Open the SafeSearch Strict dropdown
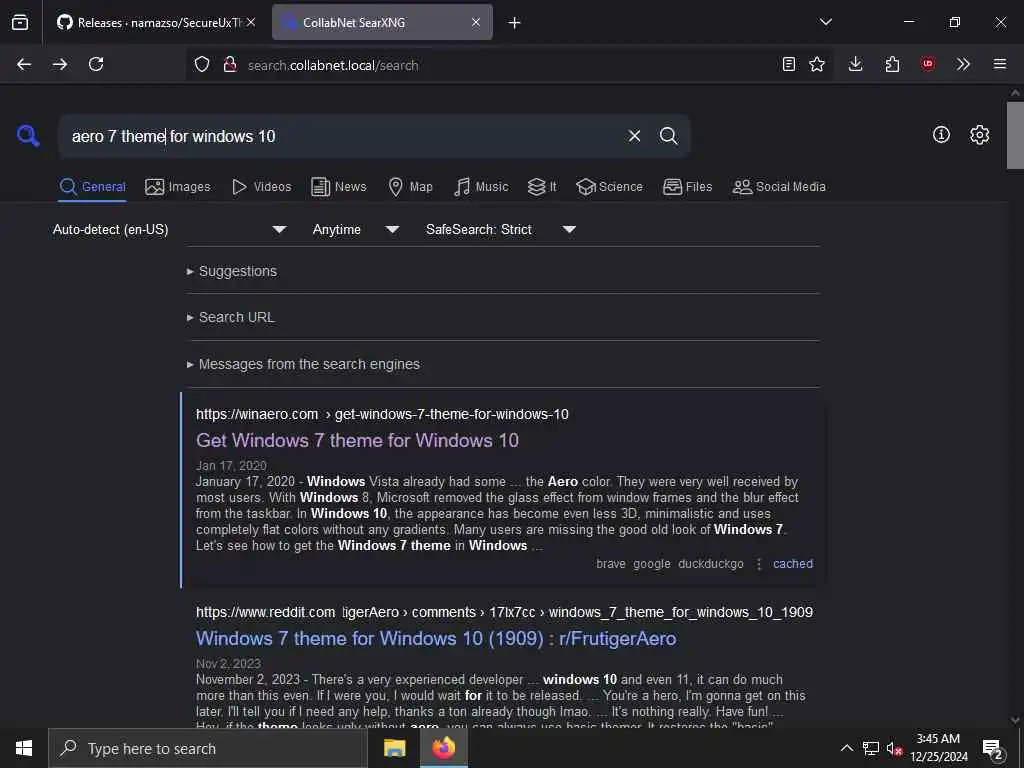Image resolution: width=1024 pixels, height=768 pixels. [x=500, y=229]
